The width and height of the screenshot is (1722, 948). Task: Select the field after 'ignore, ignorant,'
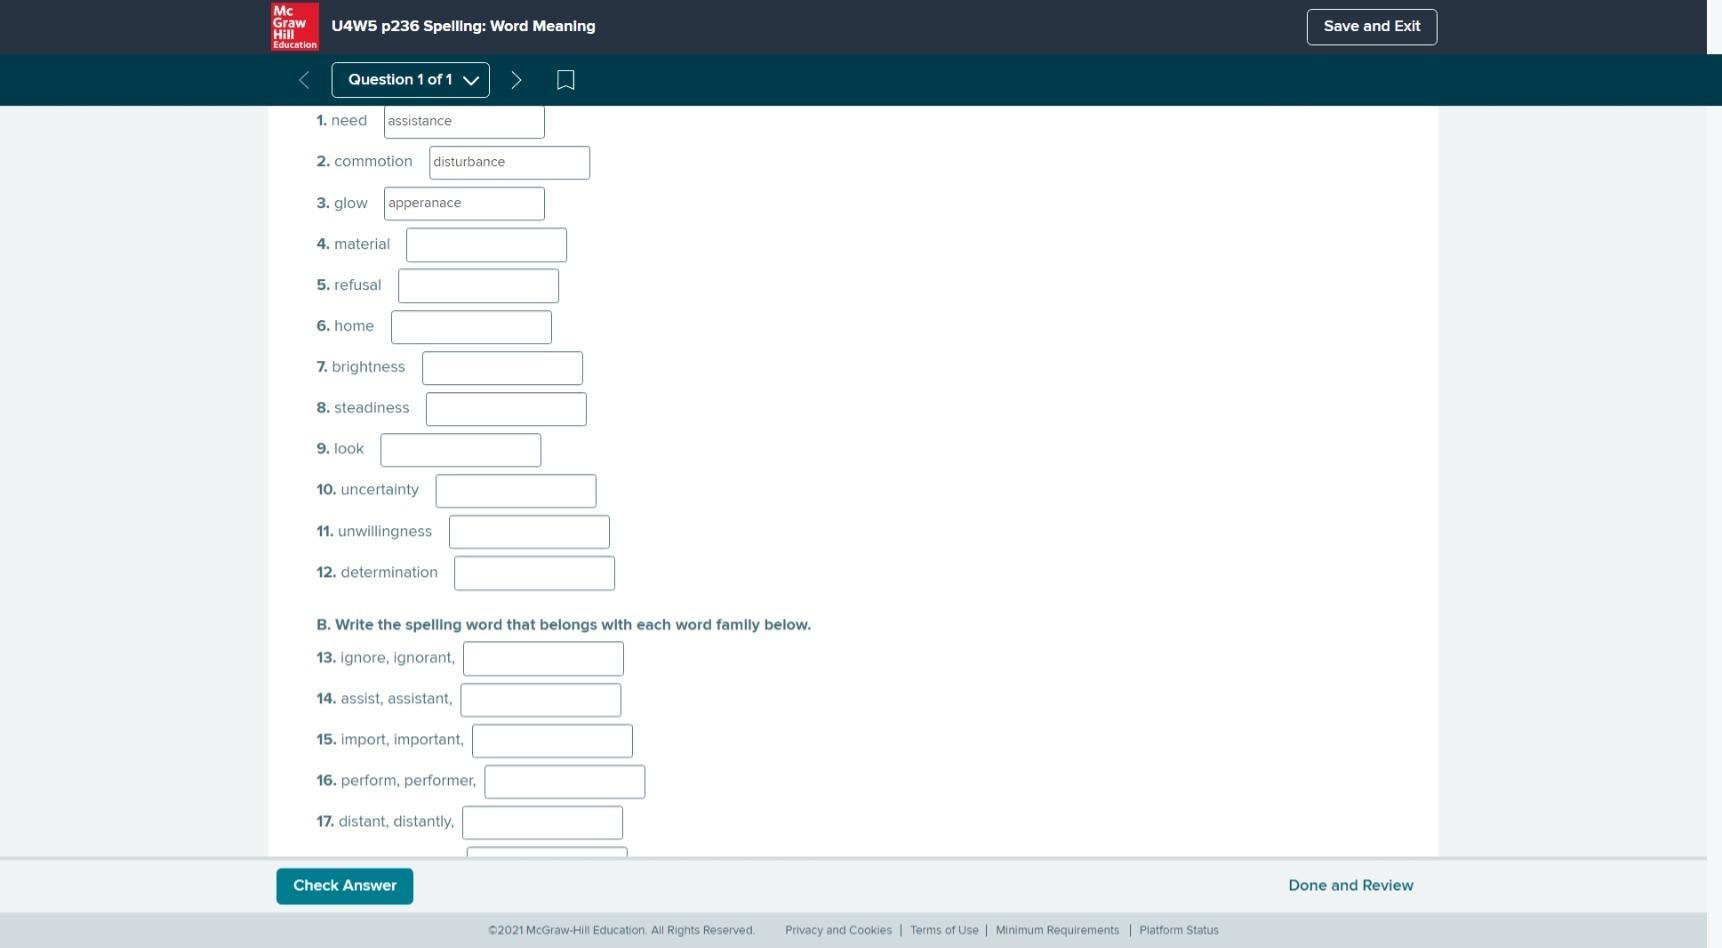pos(543,659)
